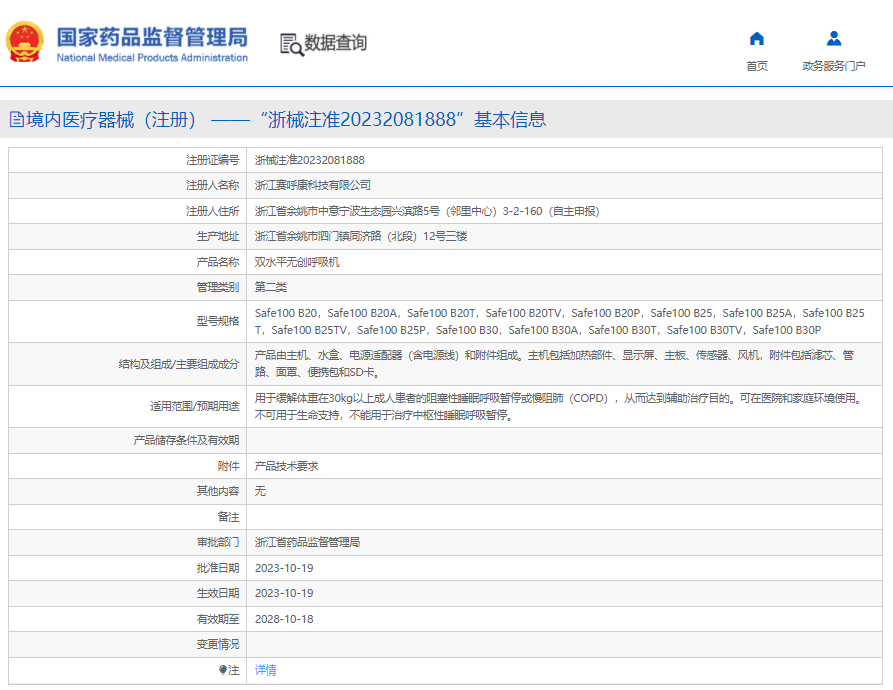893x690 pixels.
Task: Open the 详情 link
Action: click(x=265, y=670)
